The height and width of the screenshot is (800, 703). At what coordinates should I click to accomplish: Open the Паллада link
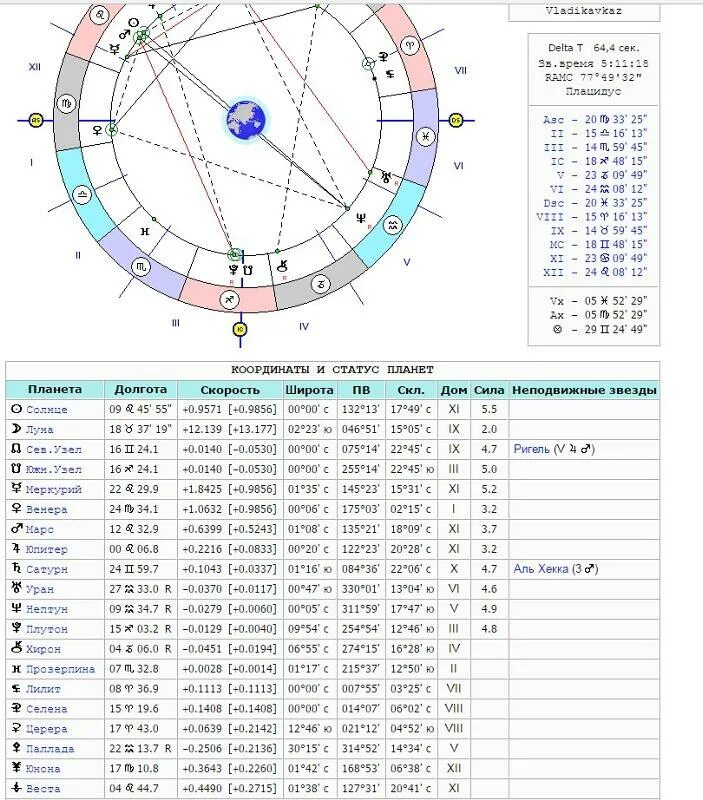pyautogui.click(x=50, y=749)
